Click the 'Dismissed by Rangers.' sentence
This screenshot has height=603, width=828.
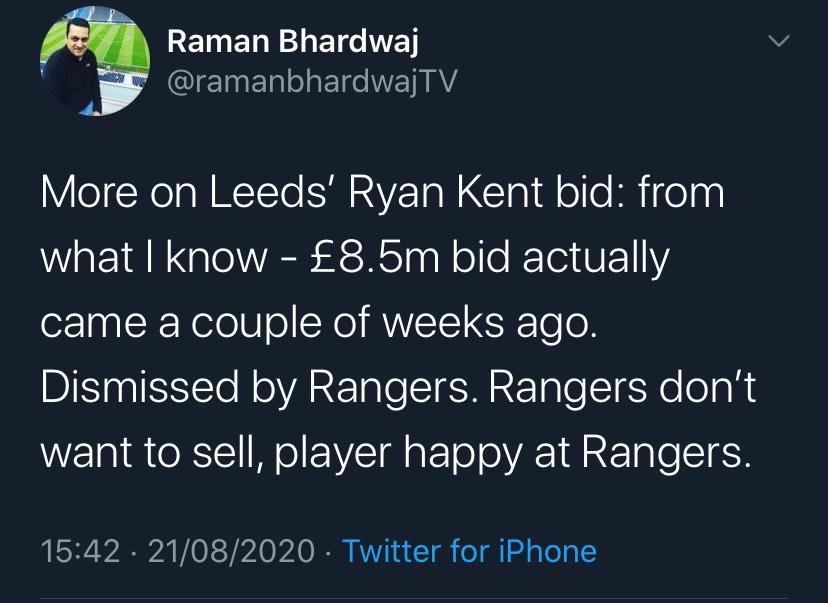(256, 389)
